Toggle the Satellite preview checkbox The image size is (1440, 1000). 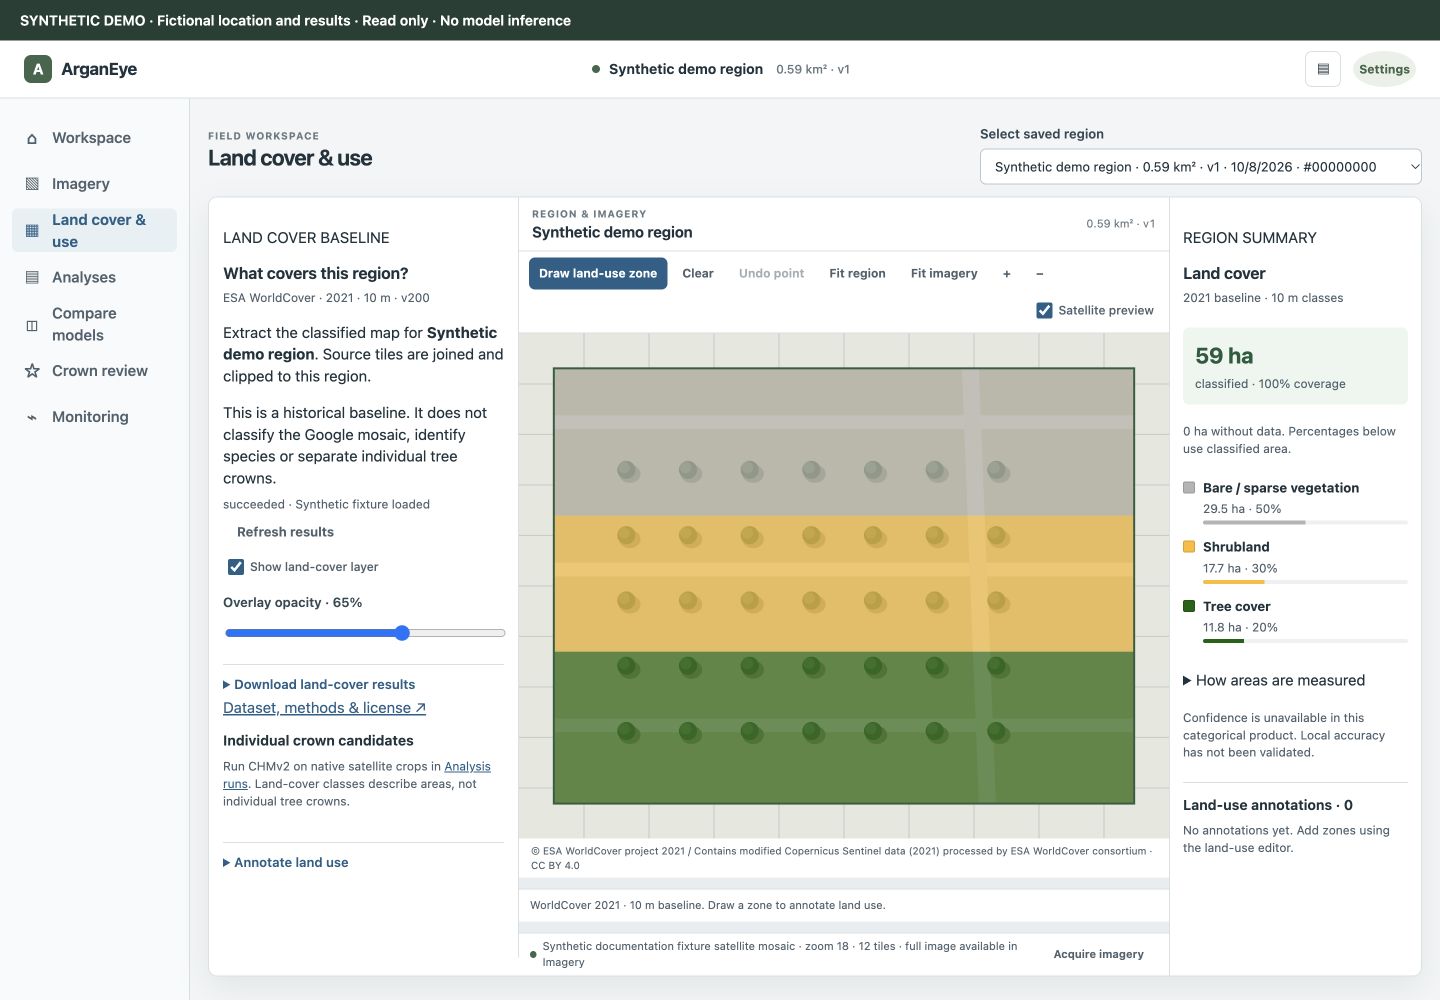click(x=1044, y=310)
